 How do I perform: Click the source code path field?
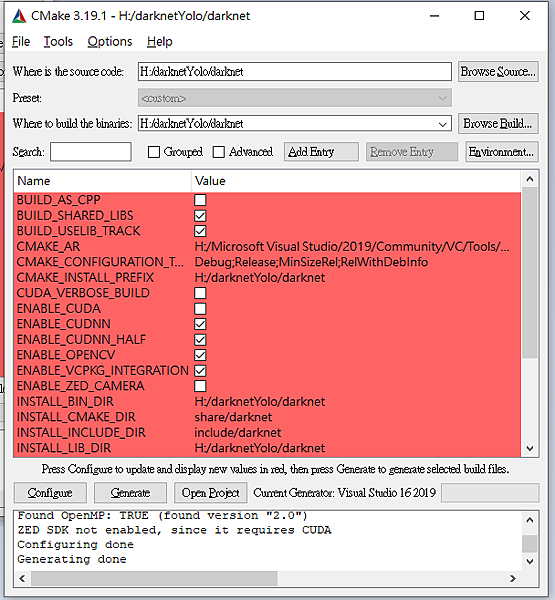[x=294, y=72]
